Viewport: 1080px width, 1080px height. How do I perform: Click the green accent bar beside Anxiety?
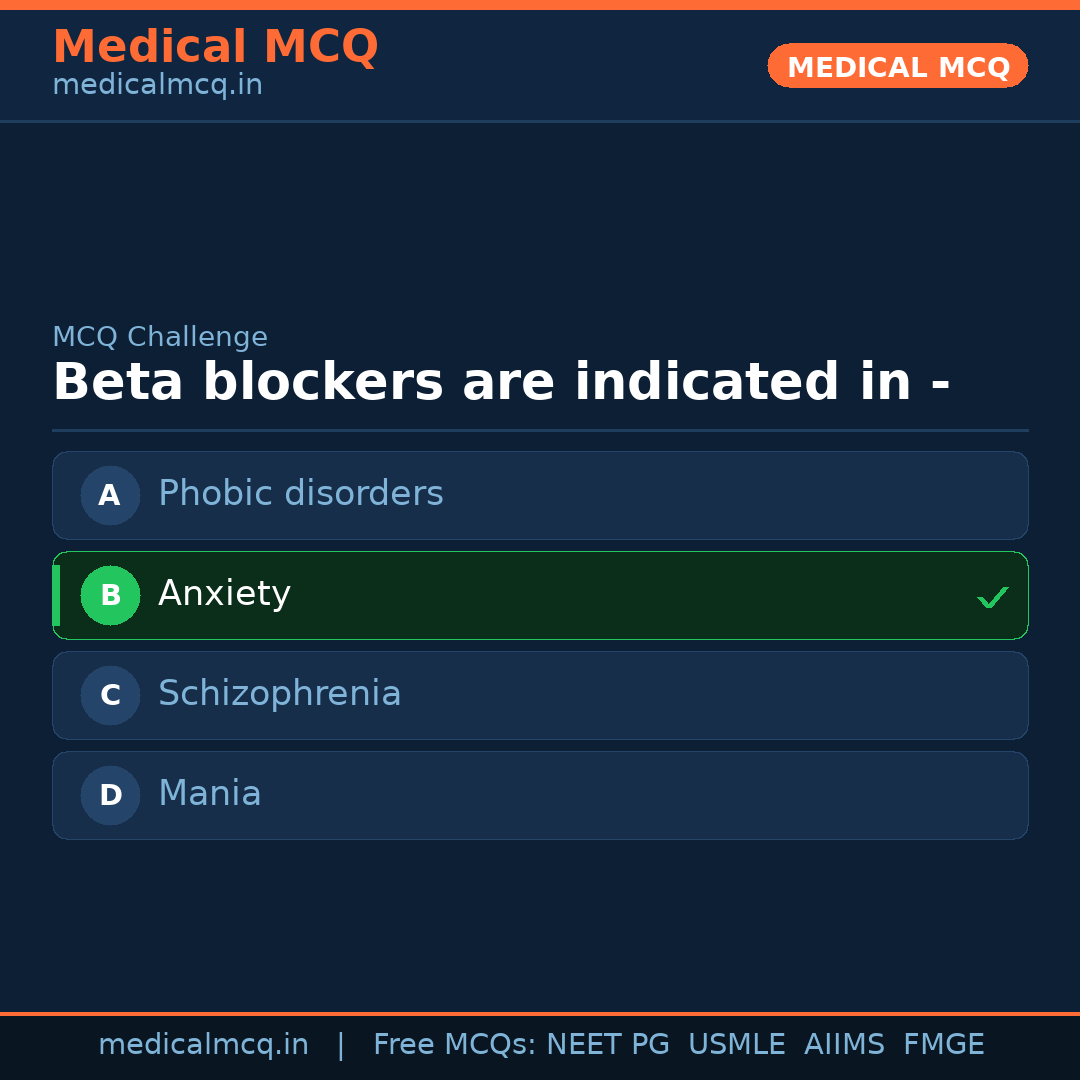[56, 595]
